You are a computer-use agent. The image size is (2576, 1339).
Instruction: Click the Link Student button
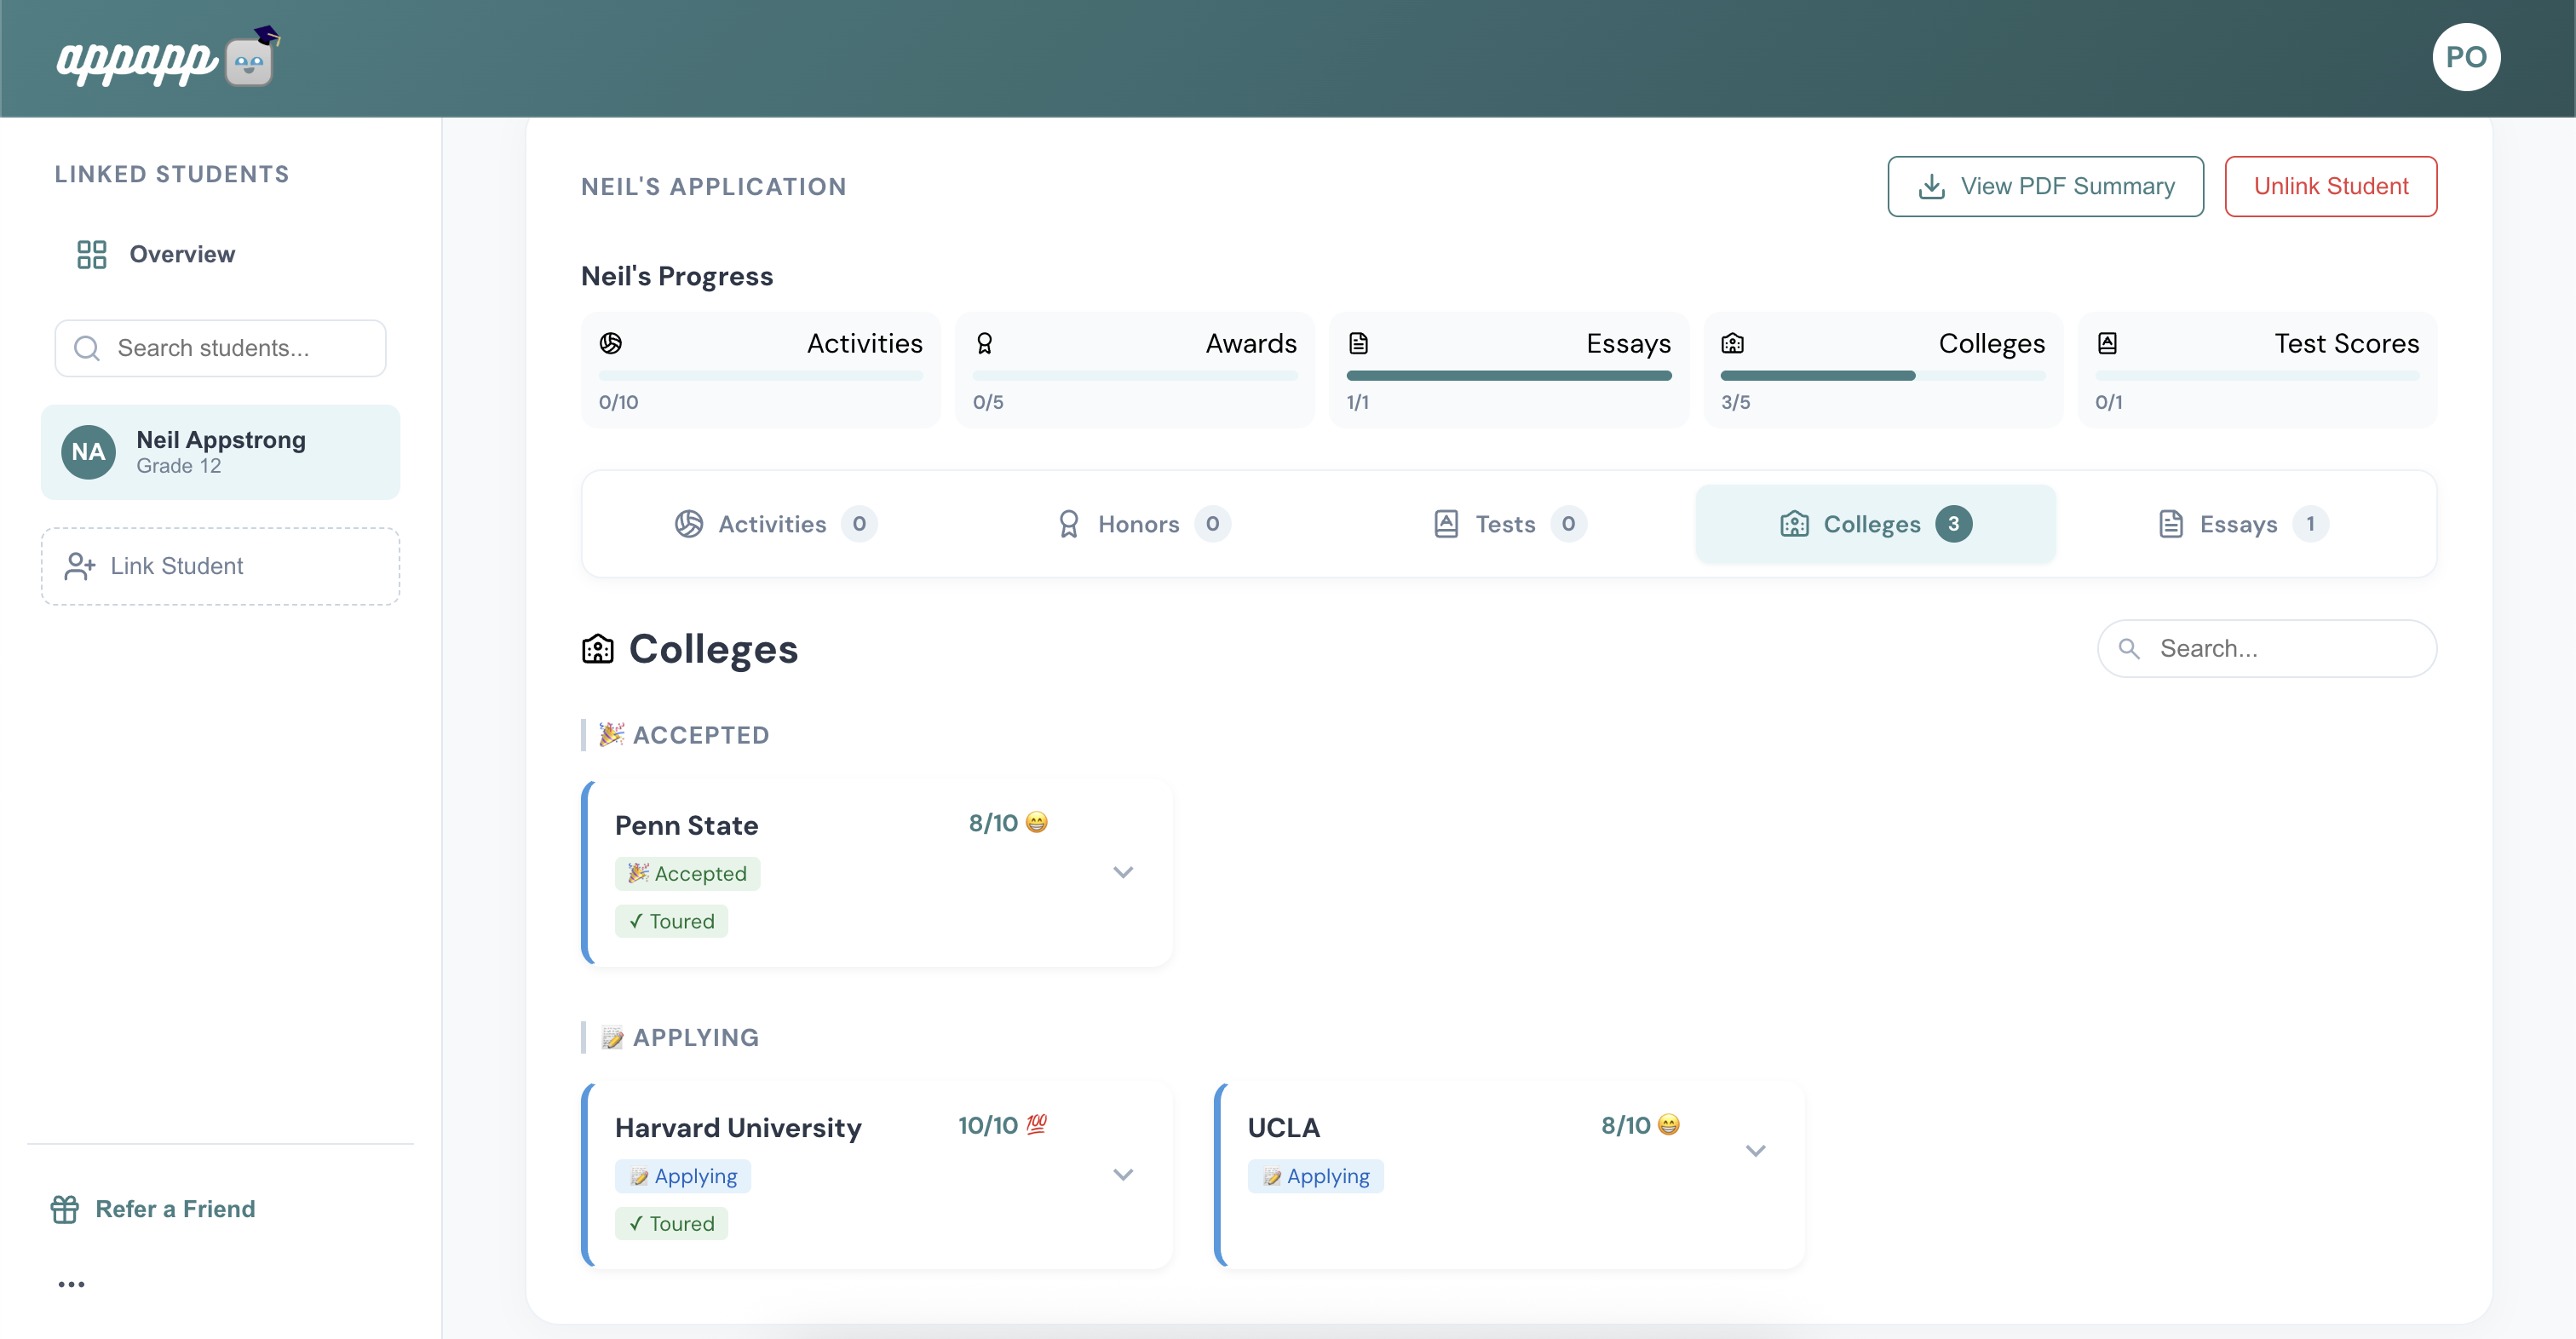point(220,566)
